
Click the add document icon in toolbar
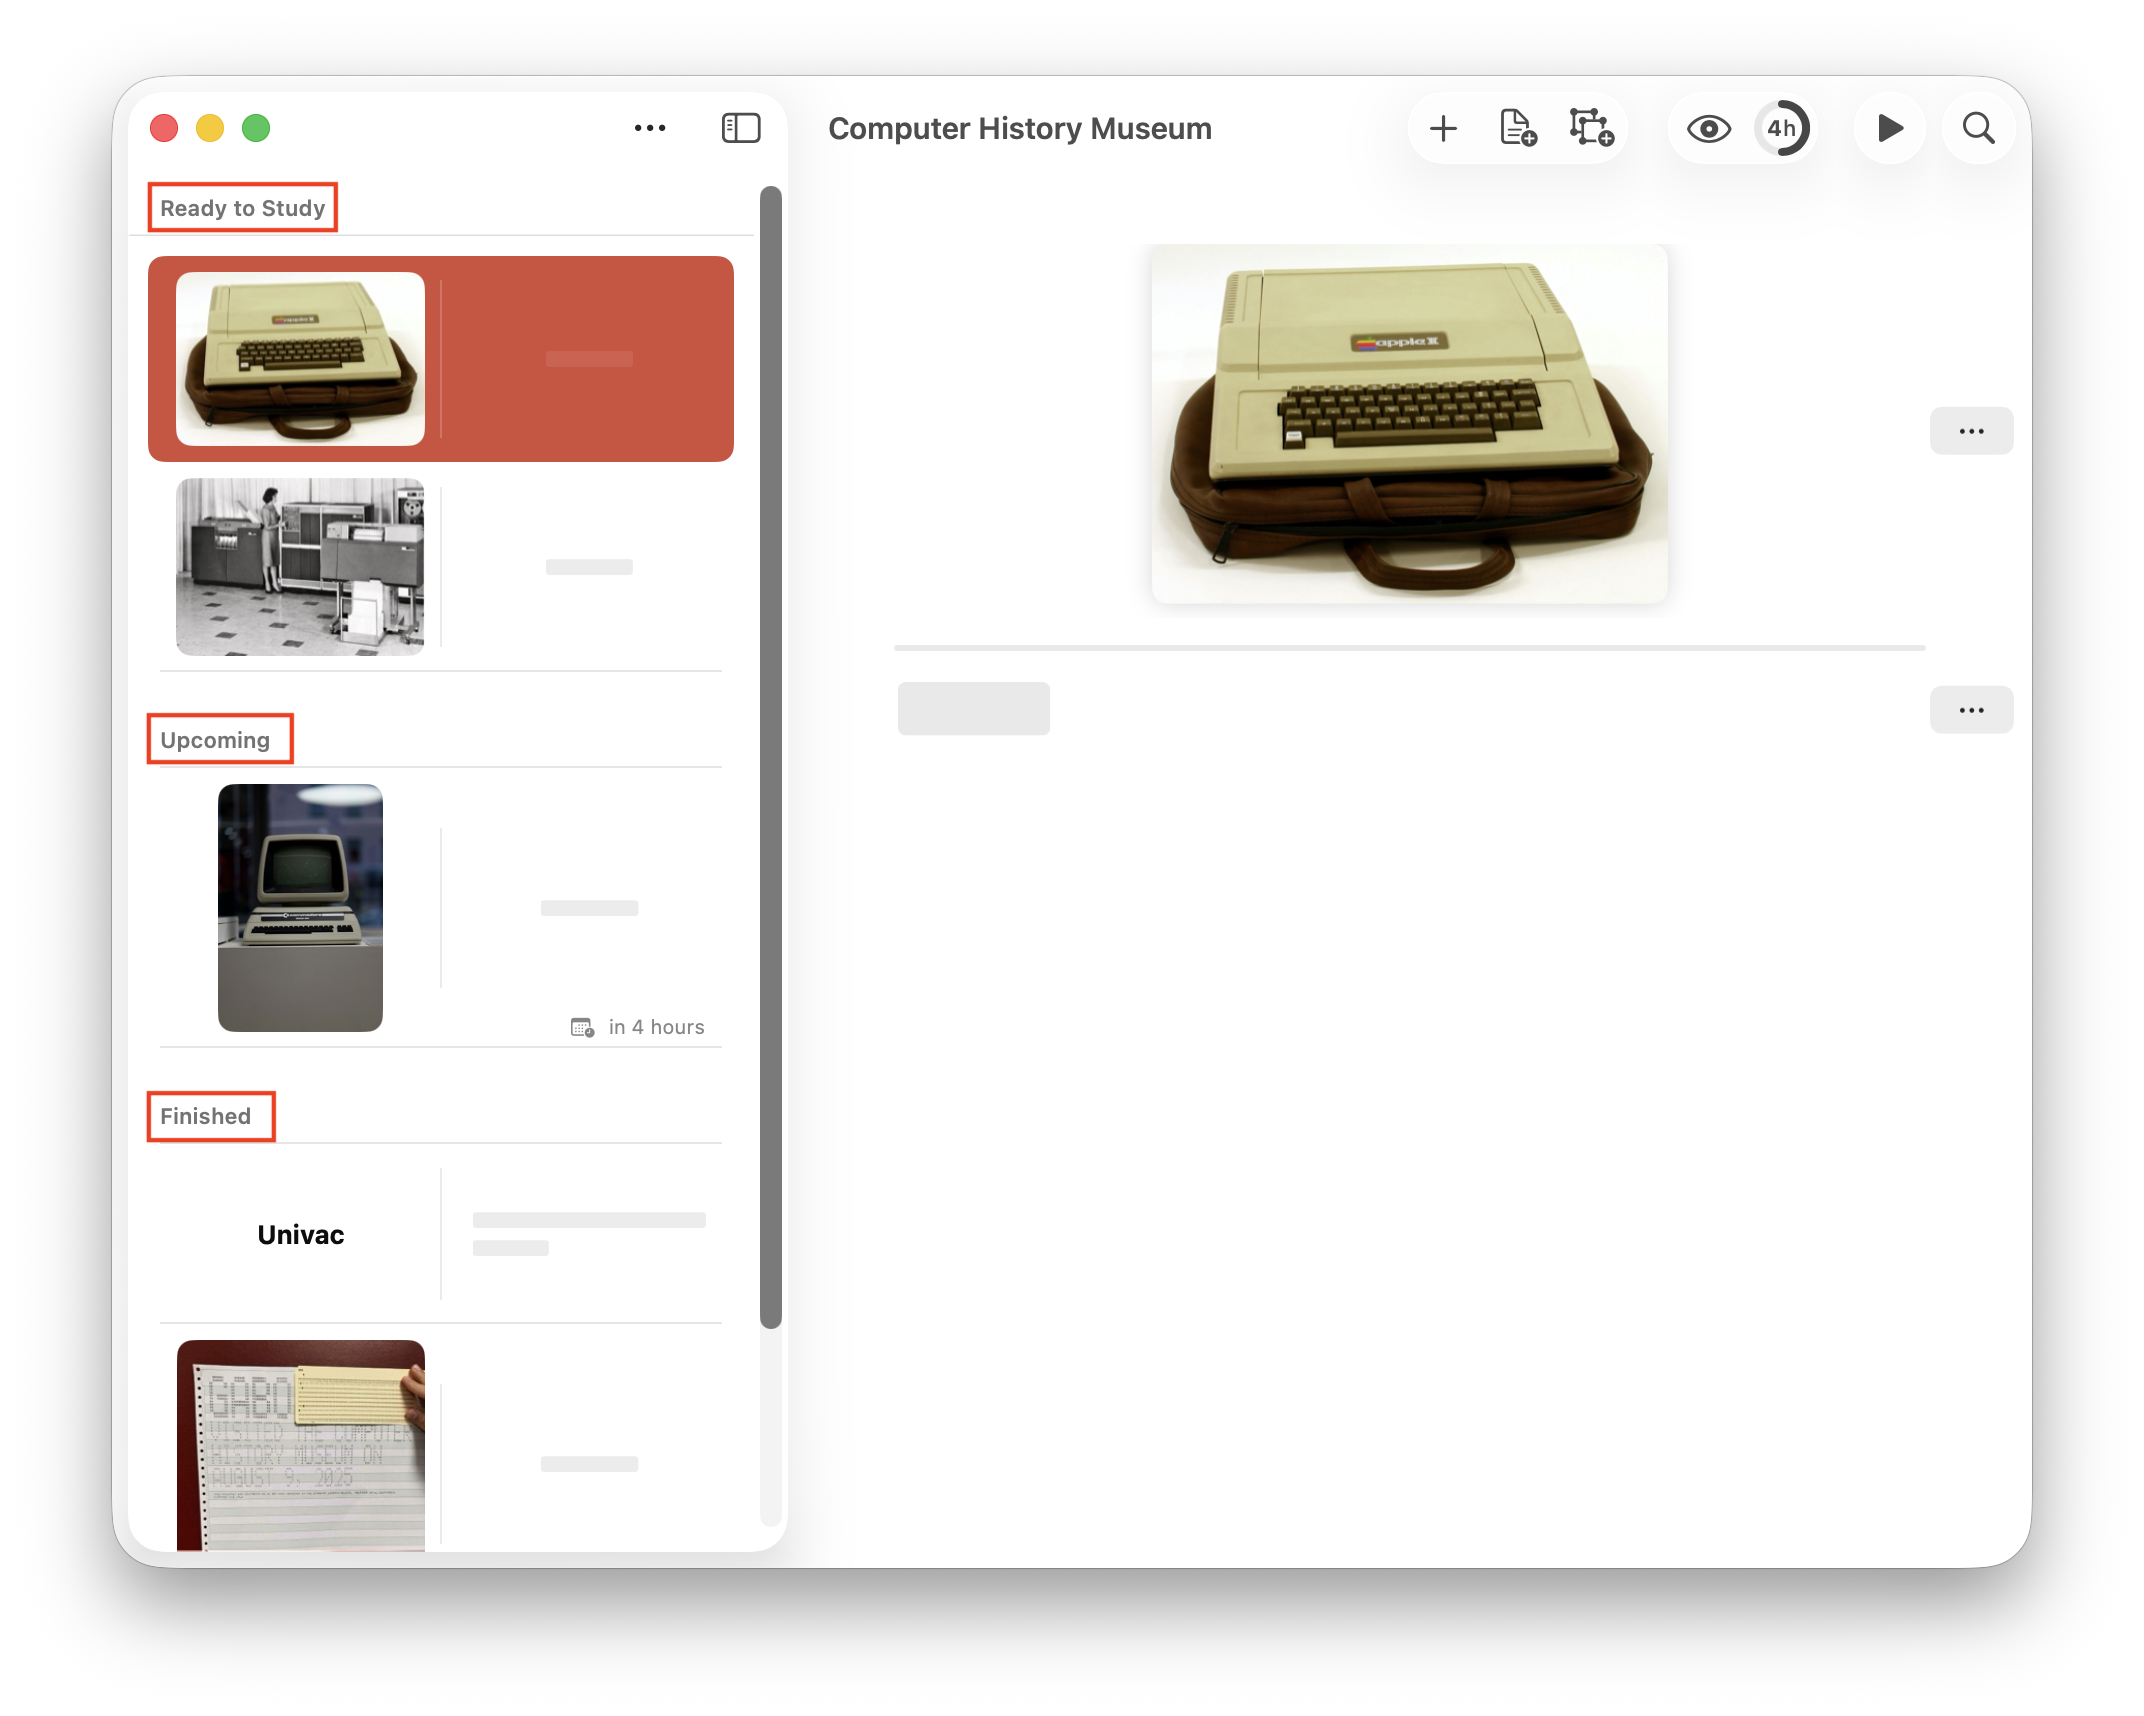[x=1518, y=129]
